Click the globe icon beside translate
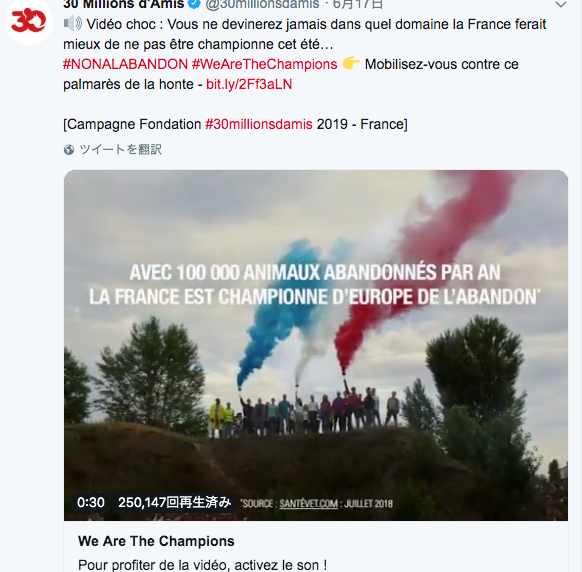This screenshot has height=572, width=582. tap(69, 150)
